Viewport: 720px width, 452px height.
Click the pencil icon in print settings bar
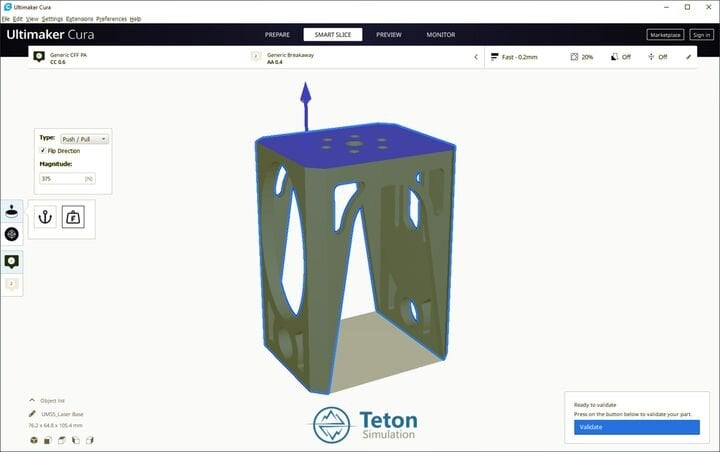(x=688, y=57)
